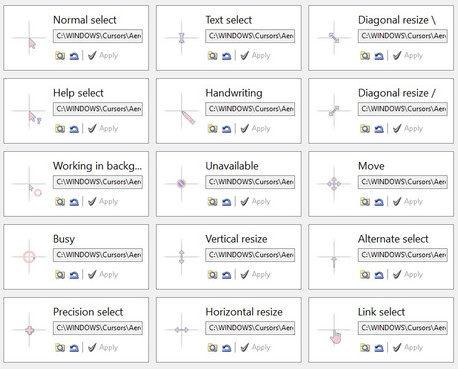Click browse icon under Busy

pos(60,275)
